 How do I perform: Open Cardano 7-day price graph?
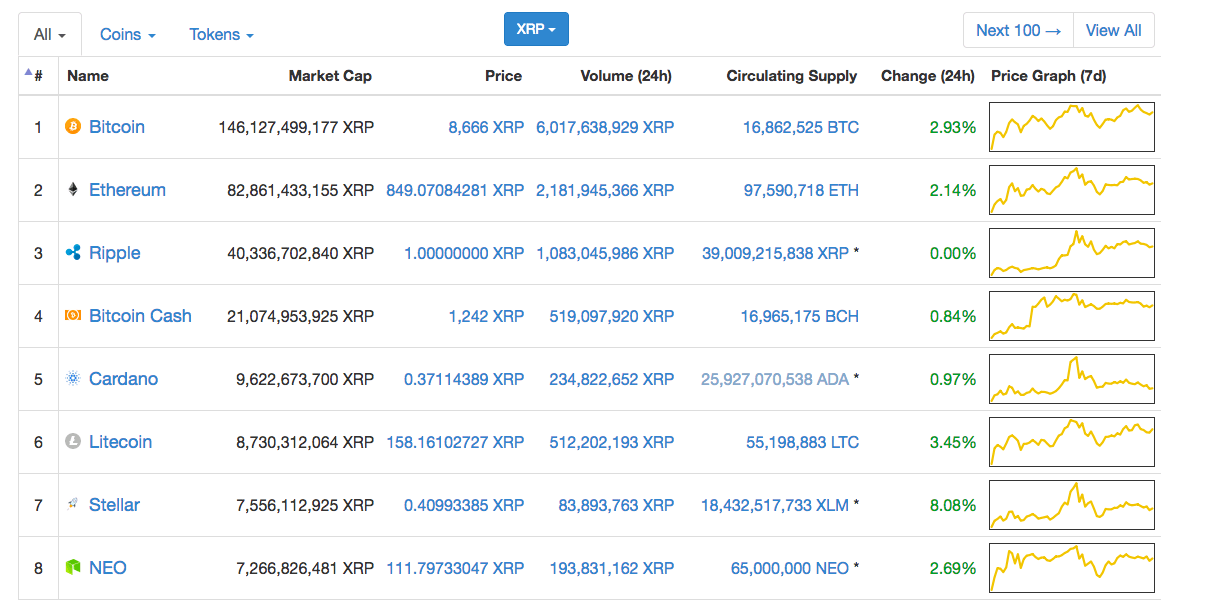click(1072, 379)
